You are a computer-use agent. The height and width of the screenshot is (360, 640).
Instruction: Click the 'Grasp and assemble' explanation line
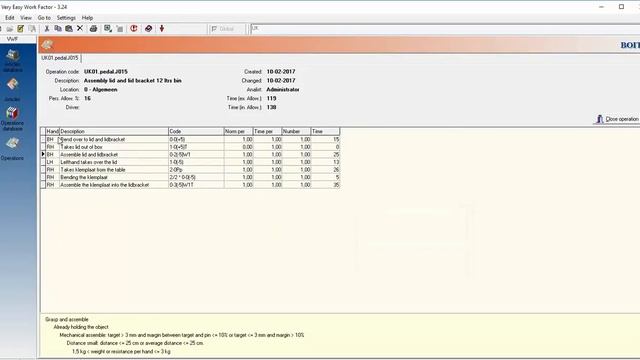[x=67, y=320]
